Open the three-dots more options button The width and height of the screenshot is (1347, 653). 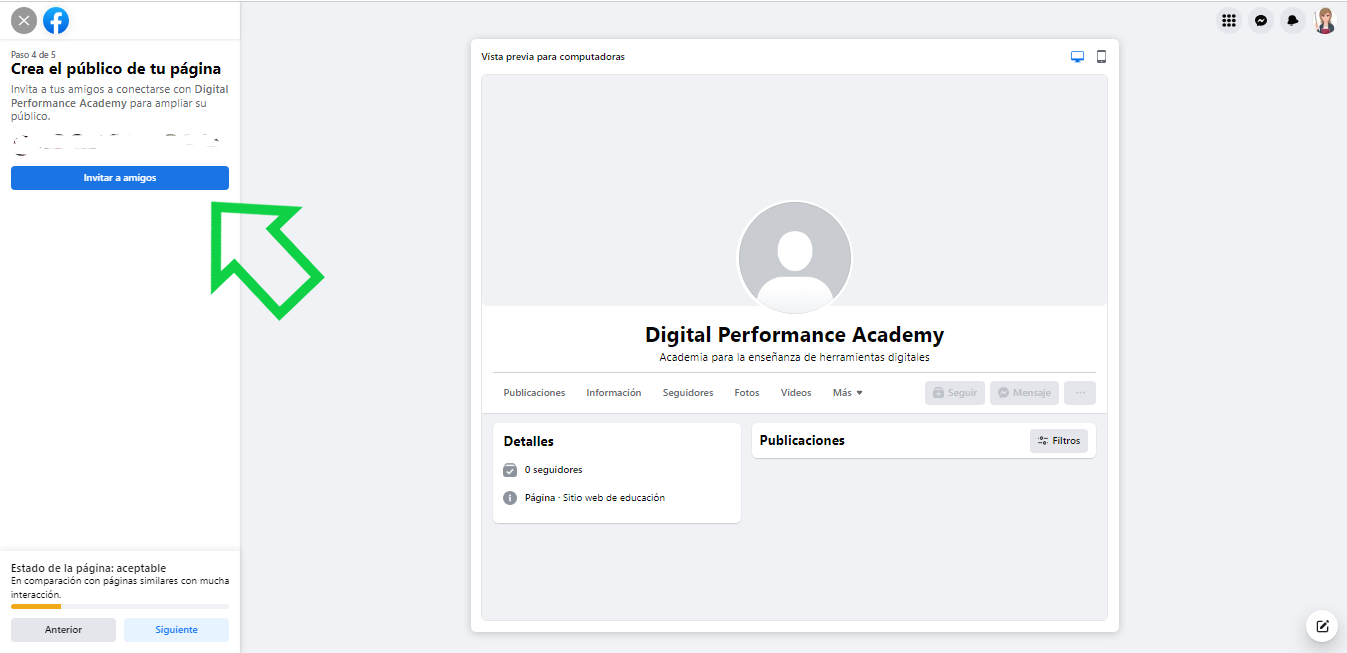pyautogui.click(x=1080, y=393)
